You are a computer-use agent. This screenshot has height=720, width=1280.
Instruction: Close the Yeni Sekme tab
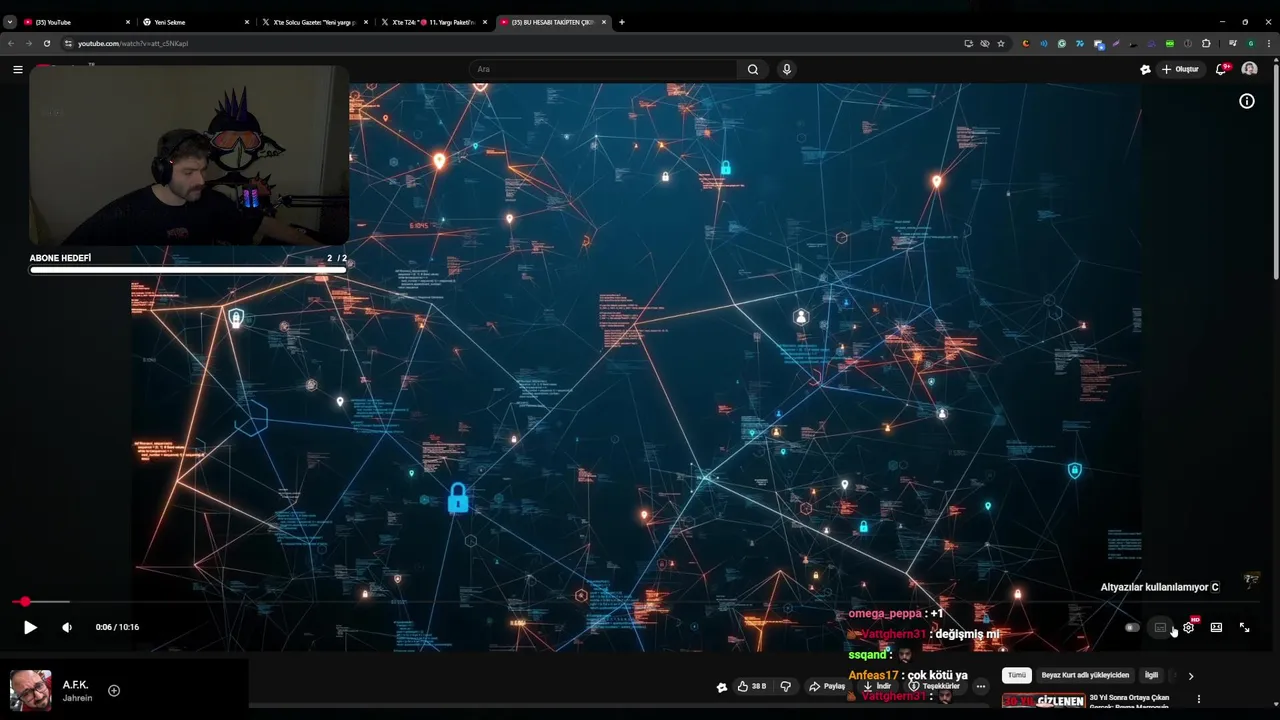pos(246,22)
